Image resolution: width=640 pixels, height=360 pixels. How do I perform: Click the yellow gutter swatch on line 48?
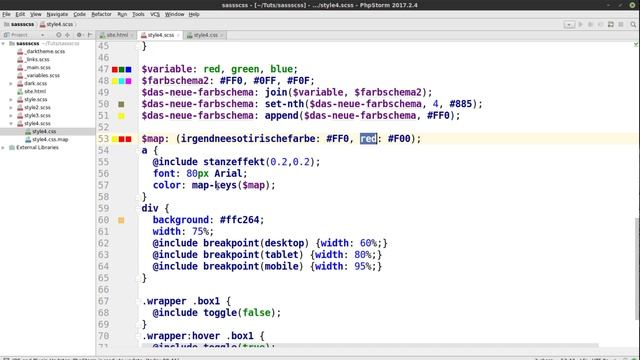coord(115,81)
